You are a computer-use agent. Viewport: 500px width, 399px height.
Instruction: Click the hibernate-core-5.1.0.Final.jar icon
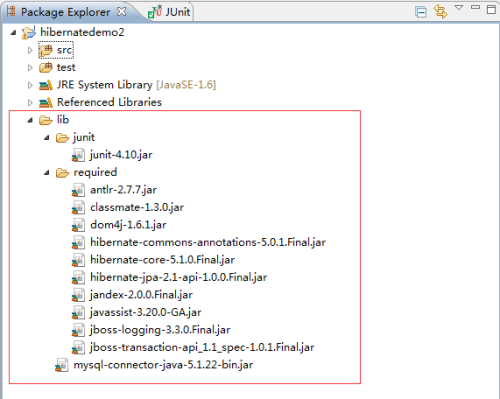(x=78, y=260)
